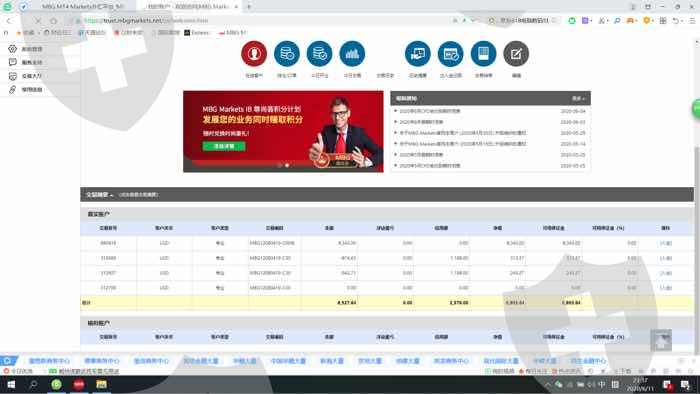Screen dimensions: 700x394
Task: Click the gray edit pencil icon
Action: tap(516, 54)
